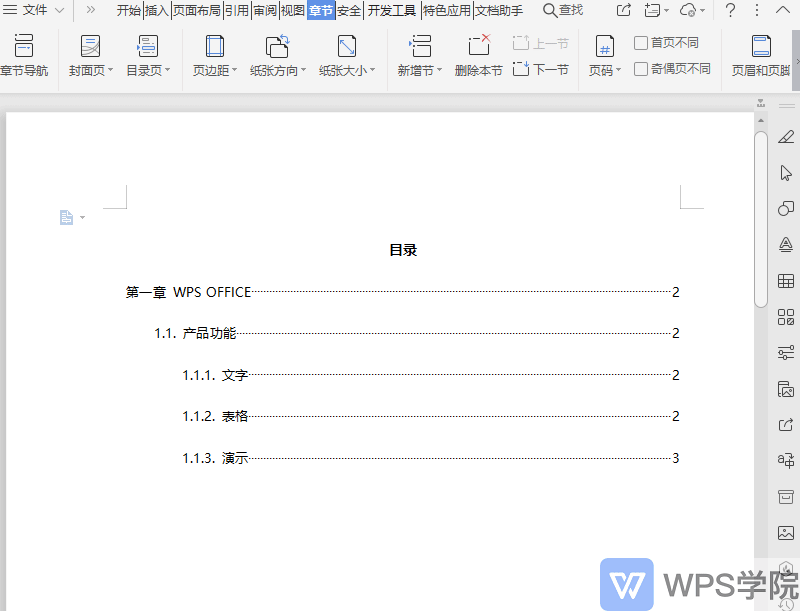Open the 章节导航 chapter navigation pane
800x611 pixels.
point(24,55)
